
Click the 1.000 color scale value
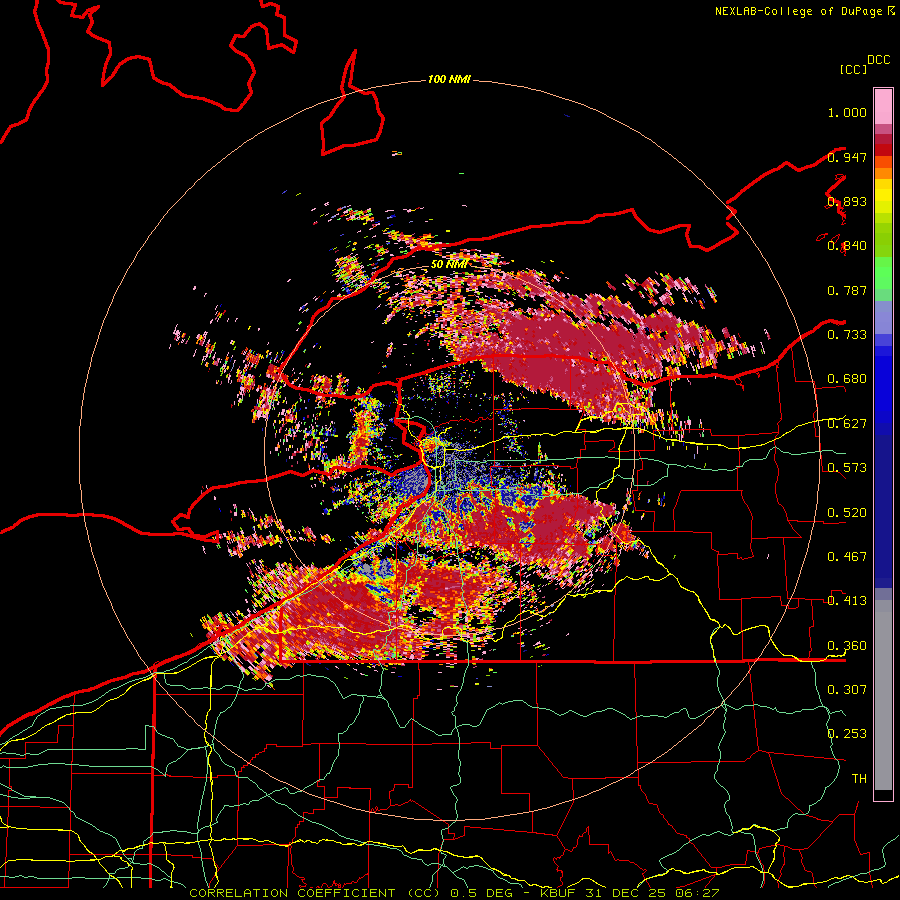[847, 112]
